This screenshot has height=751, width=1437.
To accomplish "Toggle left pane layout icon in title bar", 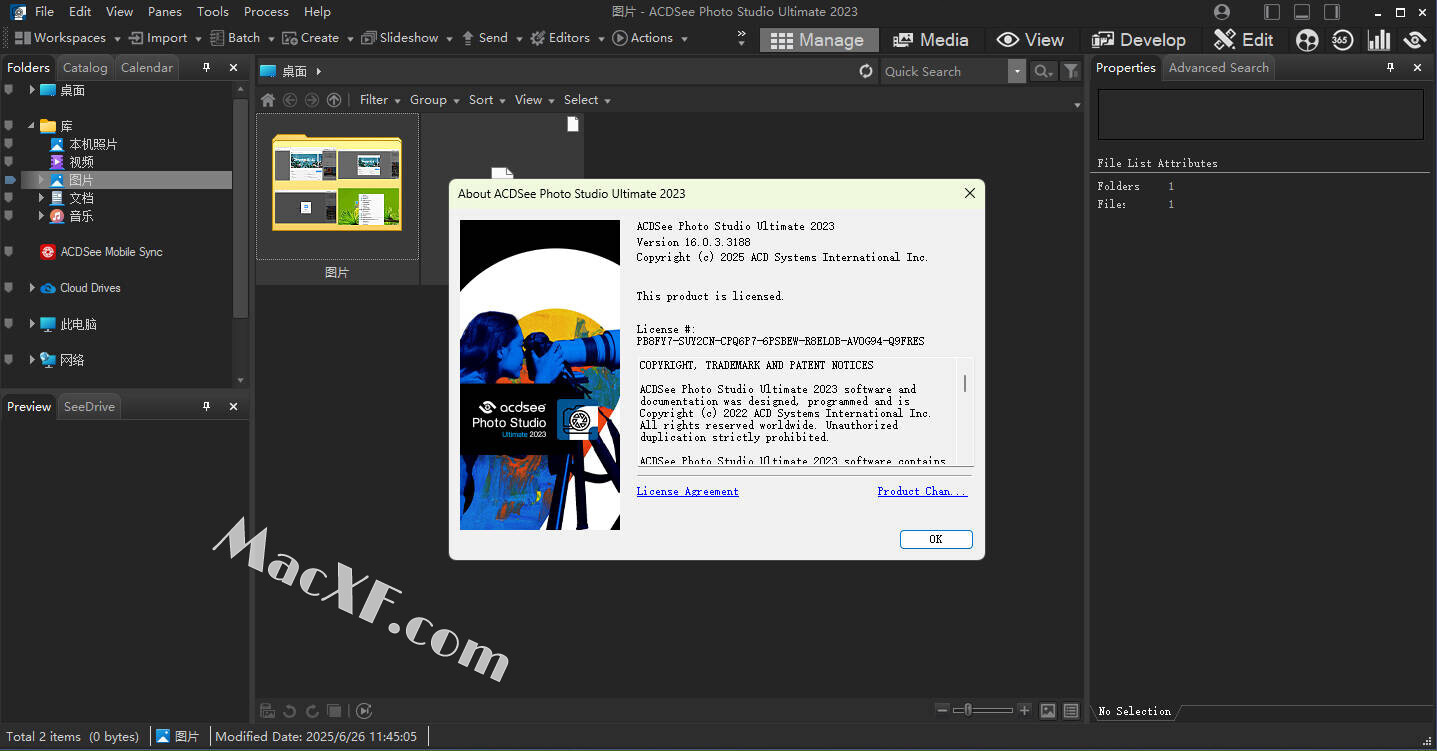I will point(1272,12).
